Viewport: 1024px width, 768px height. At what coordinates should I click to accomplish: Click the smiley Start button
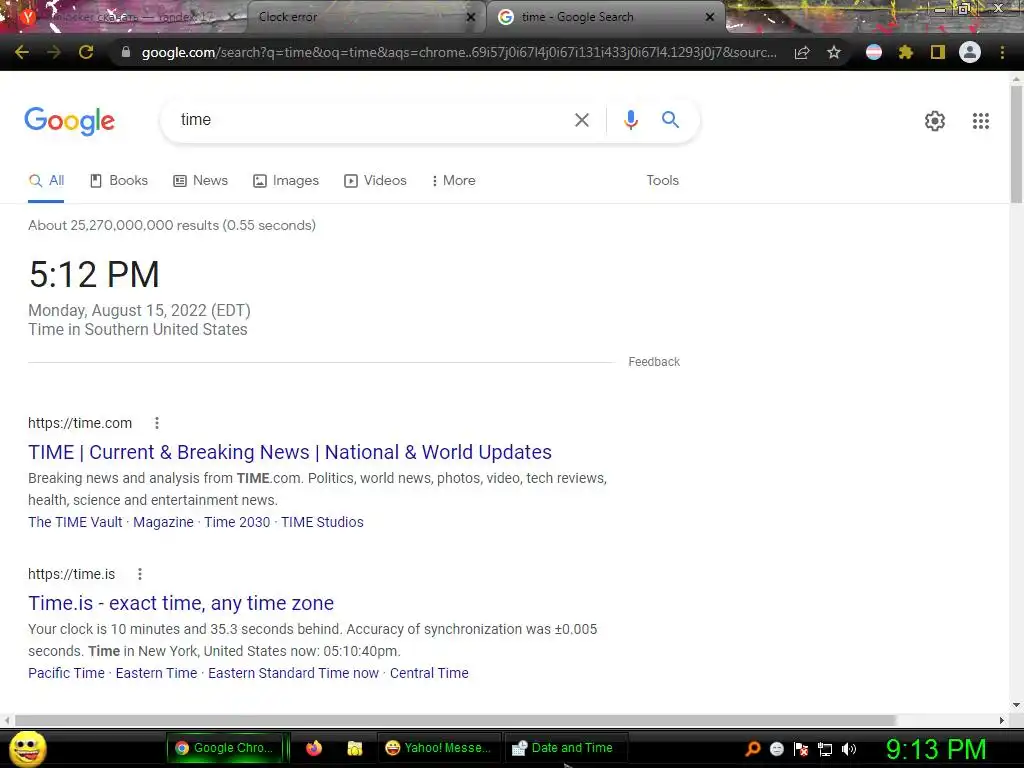pos(28,748)
